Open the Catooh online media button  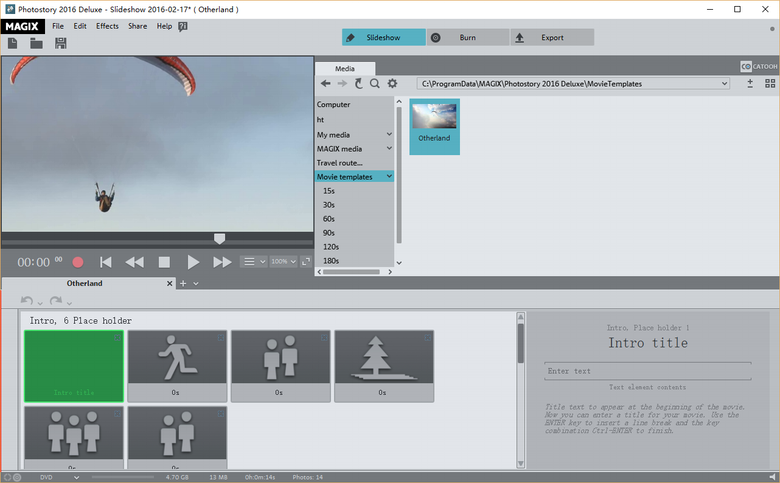coord(759,66)
